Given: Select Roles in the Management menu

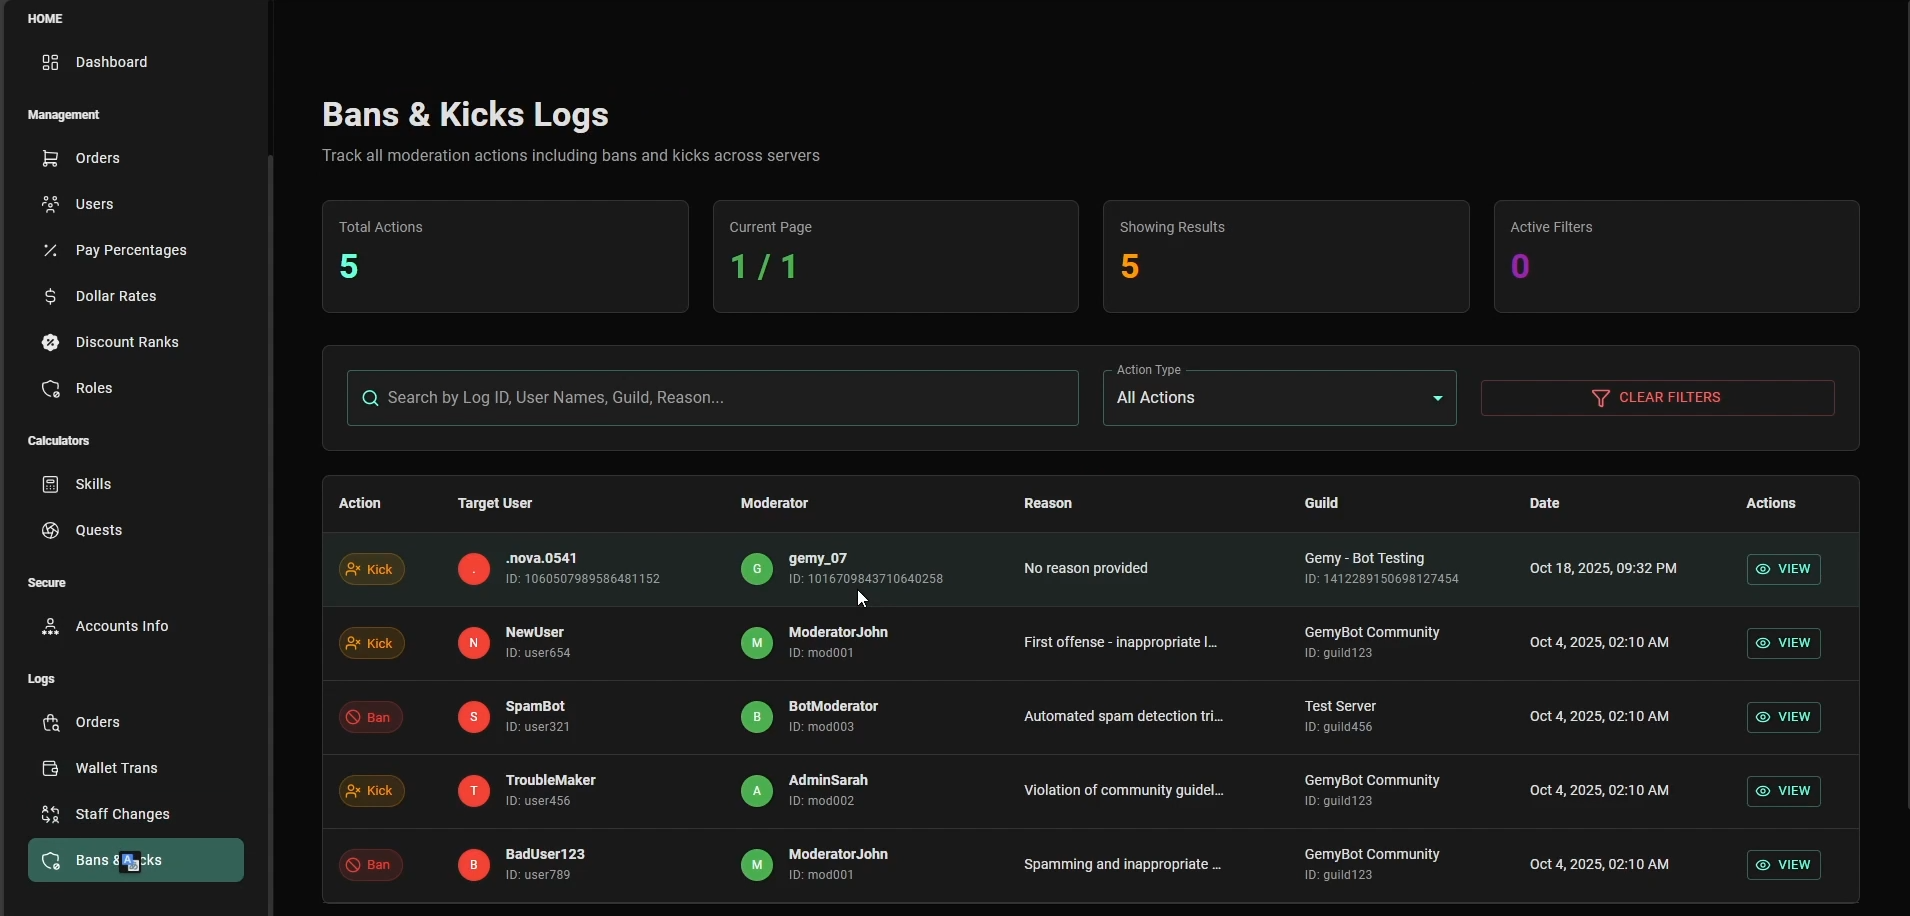Looking at the screenshot, I should tap(94, 388).
